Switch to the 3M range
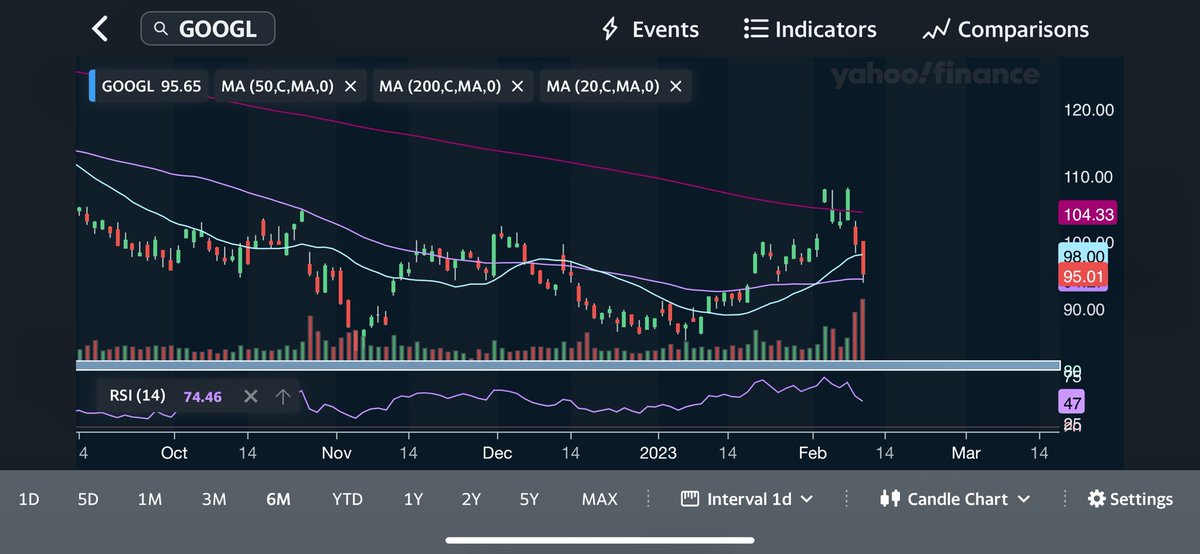The height and width of the screenshot is (554, 1200). [x=213, y=499]
